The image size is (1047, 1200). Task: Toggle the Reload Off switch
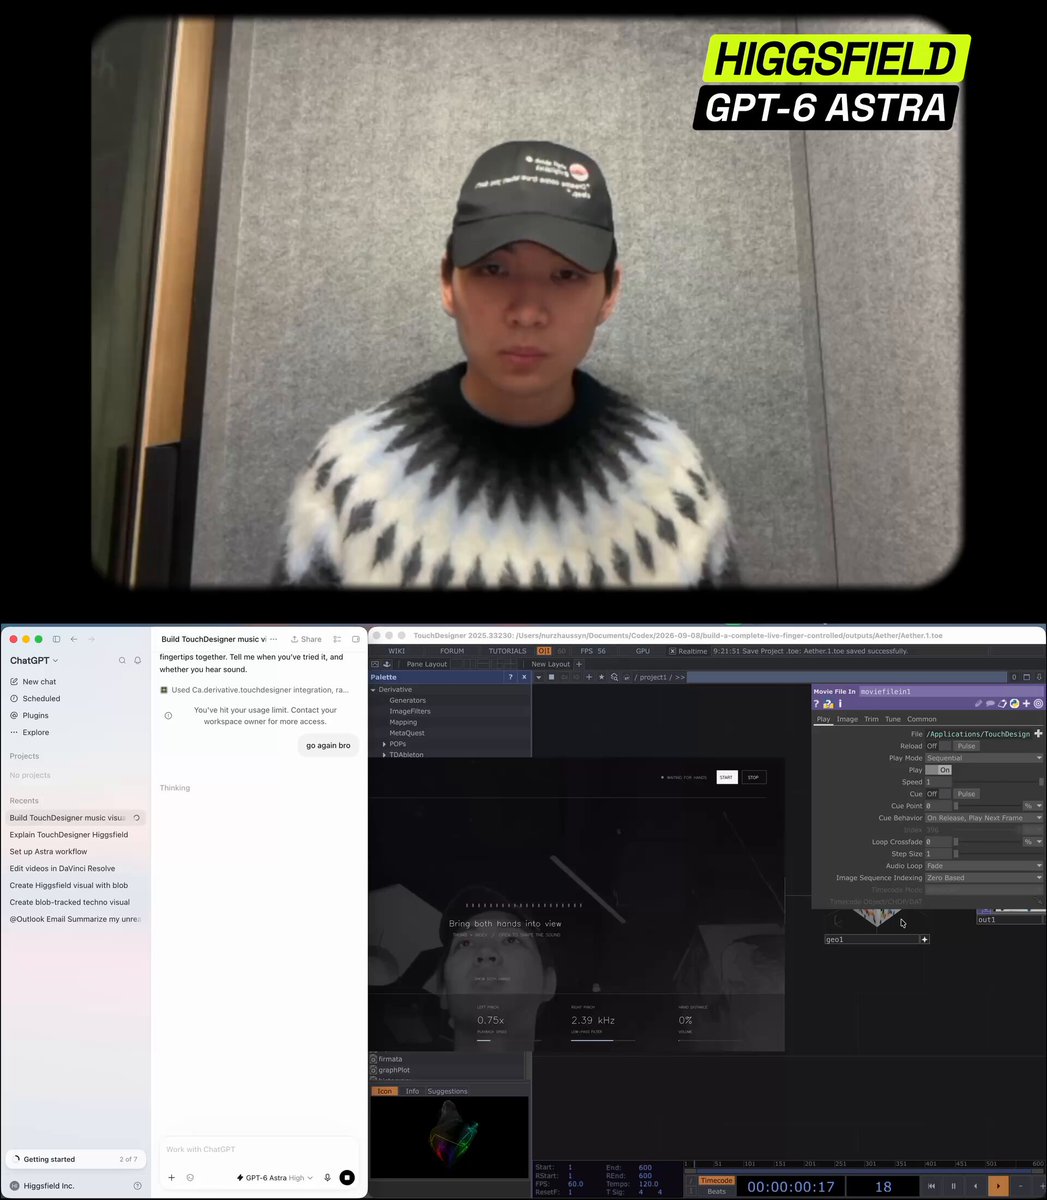[939, 746]
